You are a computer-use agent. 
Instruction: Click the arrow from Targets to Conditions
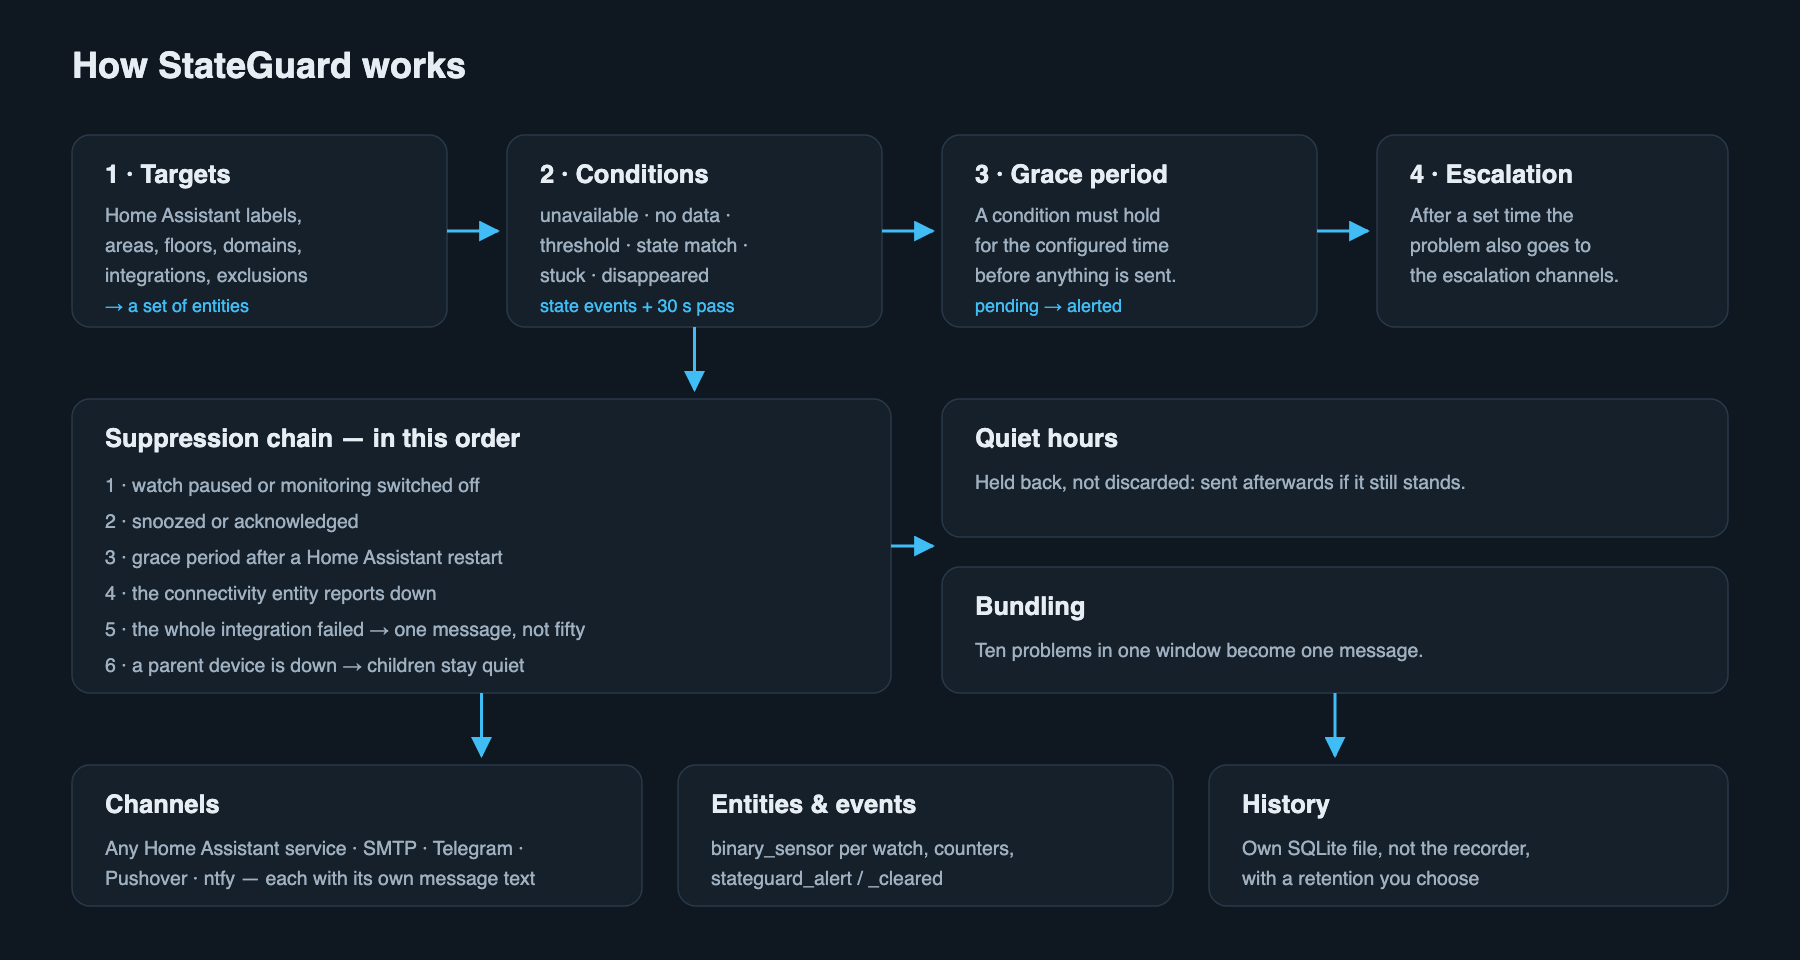click(x=473, y=231)
